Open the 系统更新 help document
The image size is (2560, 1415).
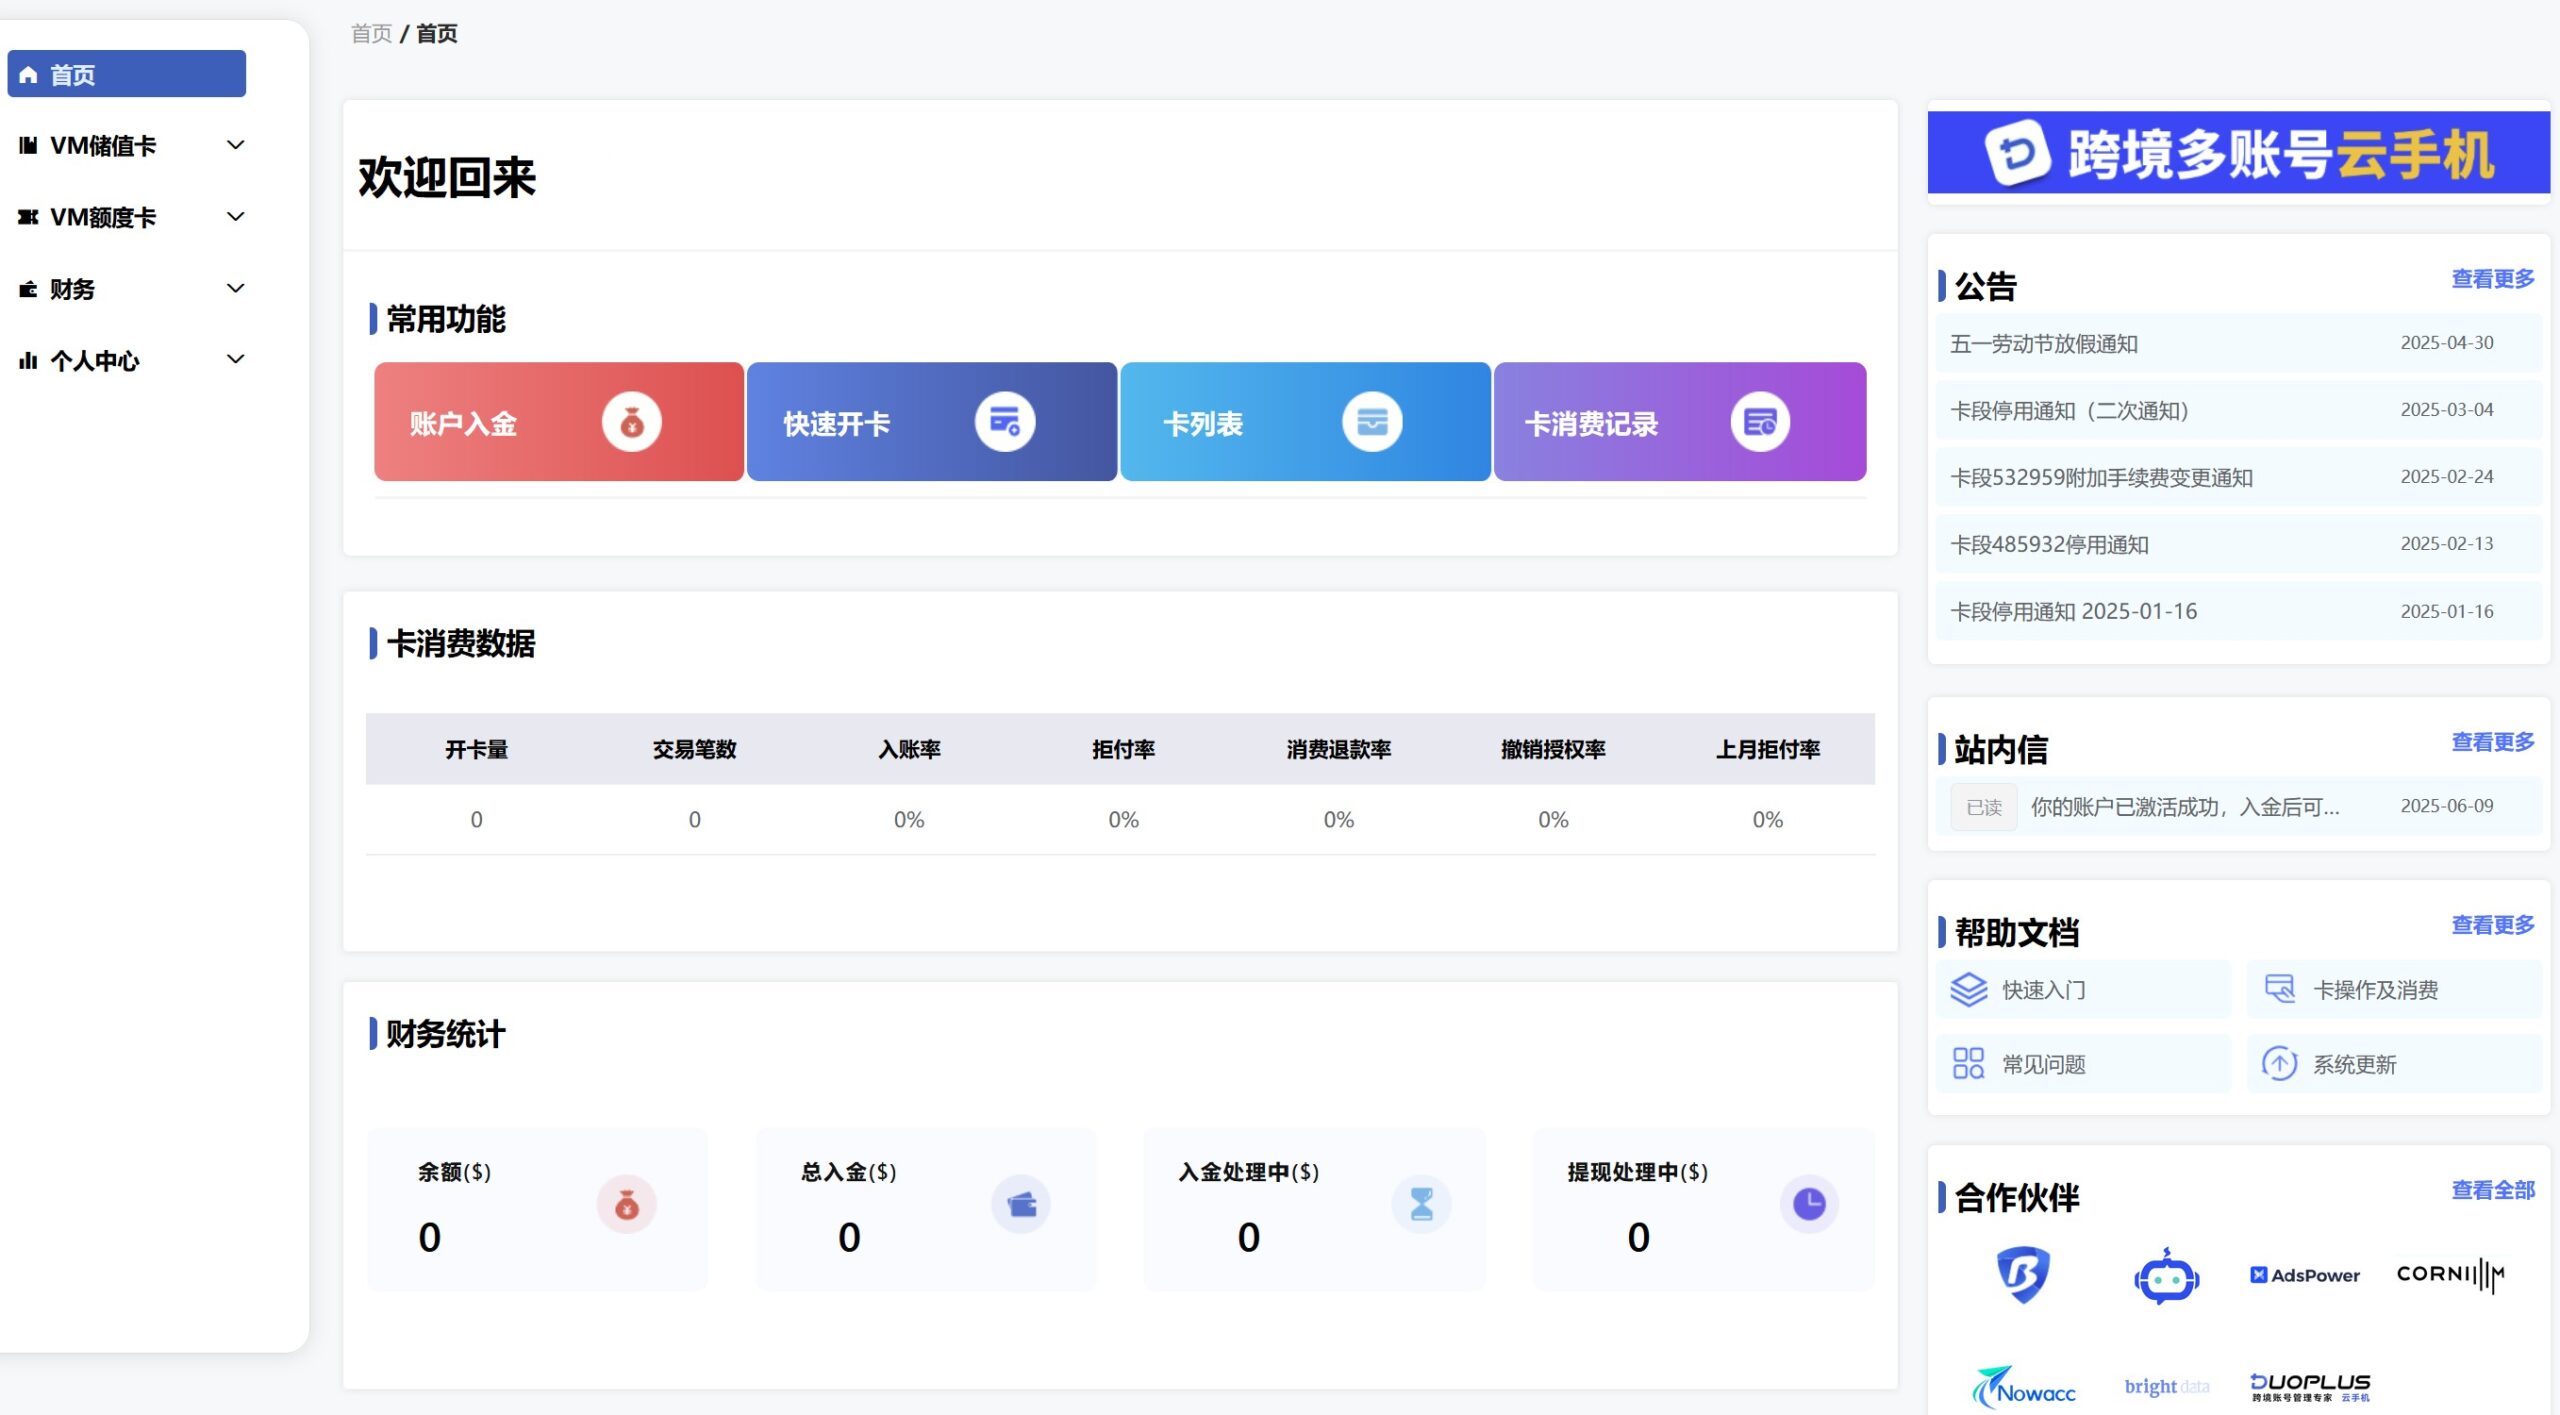pyautogui.click(x=2394, y=1063)
